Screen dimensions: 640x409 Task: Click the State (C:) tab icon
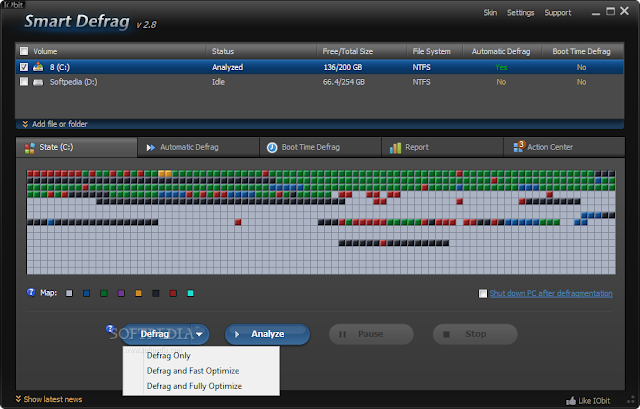pyautogui.click(x=29, y=148)
